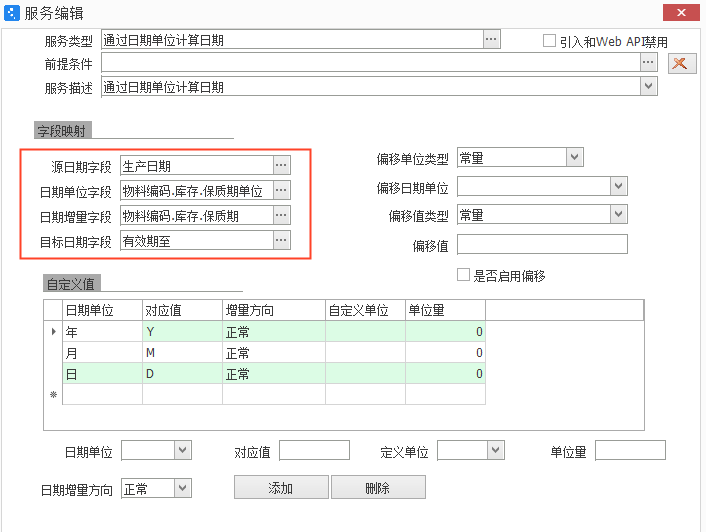
Task: Click the app icon in title bar
Action: click(x=12, y=13)
